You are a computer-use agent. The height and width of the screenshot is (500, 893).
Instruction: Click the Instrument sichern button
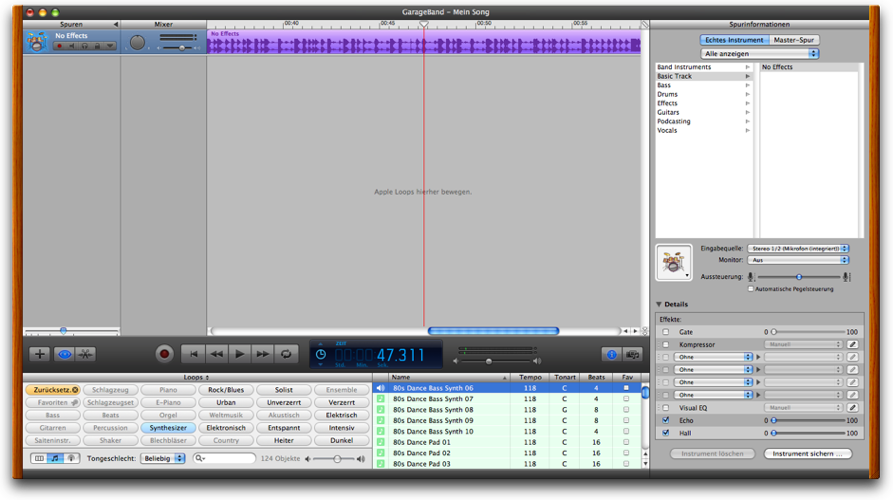pyautogui.click(x=808, y=453)
